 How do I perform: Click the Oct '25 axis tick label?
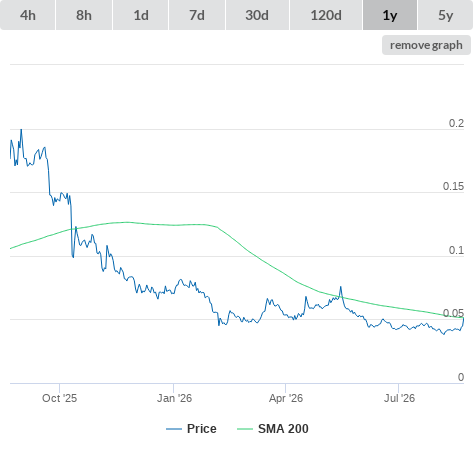click(x=59, y=398)
